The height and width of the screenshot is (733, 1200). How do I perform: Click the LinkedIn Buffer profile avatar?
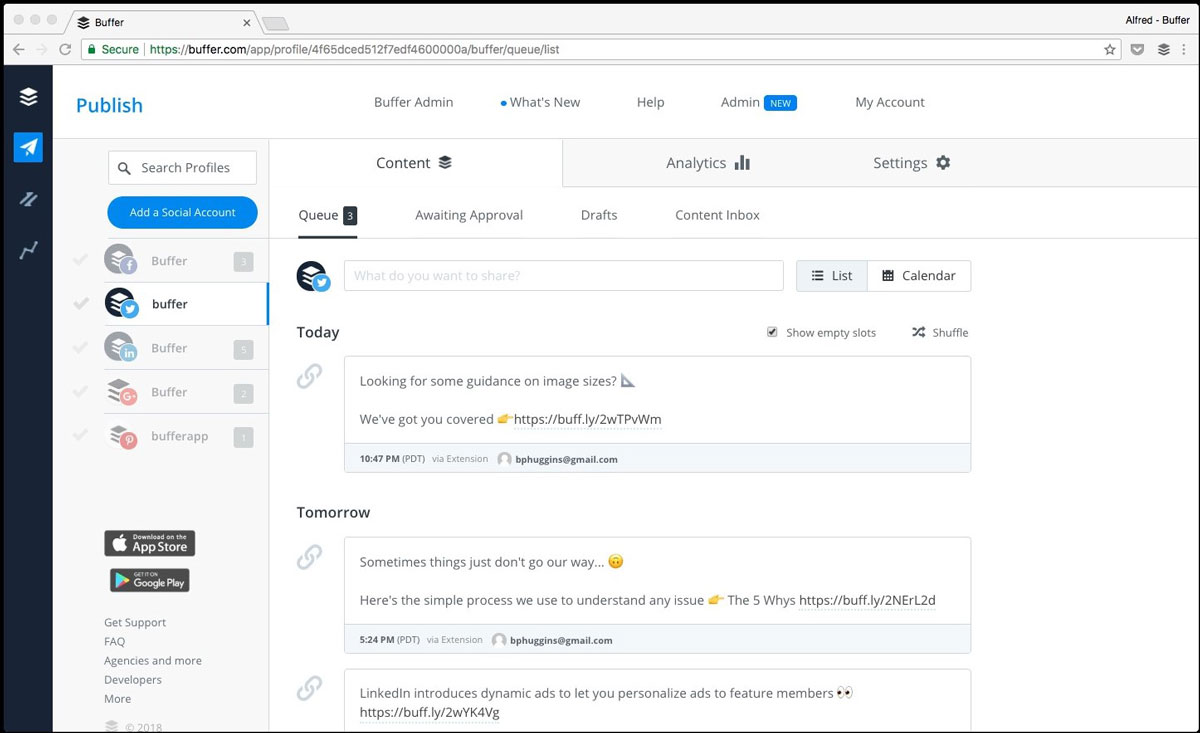pyautogui.click(x=120, y=347)
